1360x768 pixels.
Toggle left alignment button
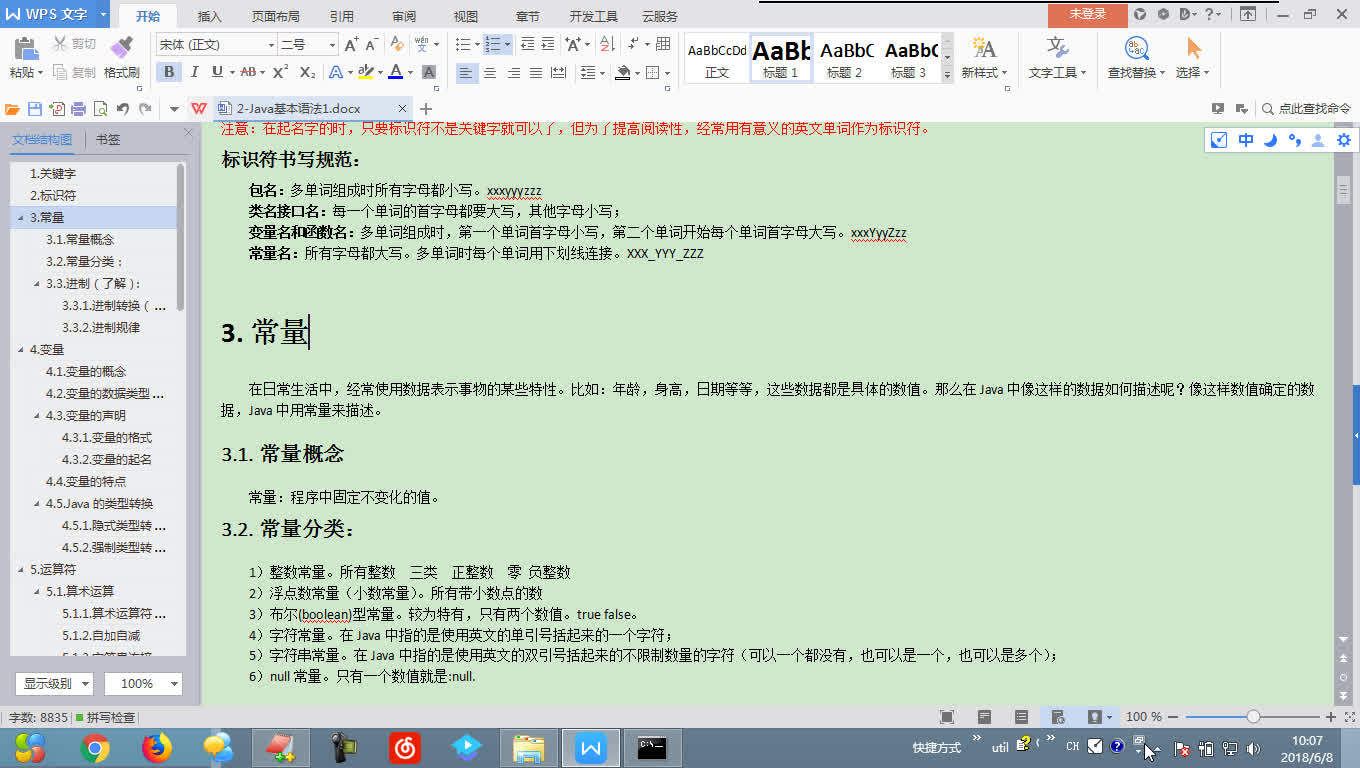tap(466, 72)
